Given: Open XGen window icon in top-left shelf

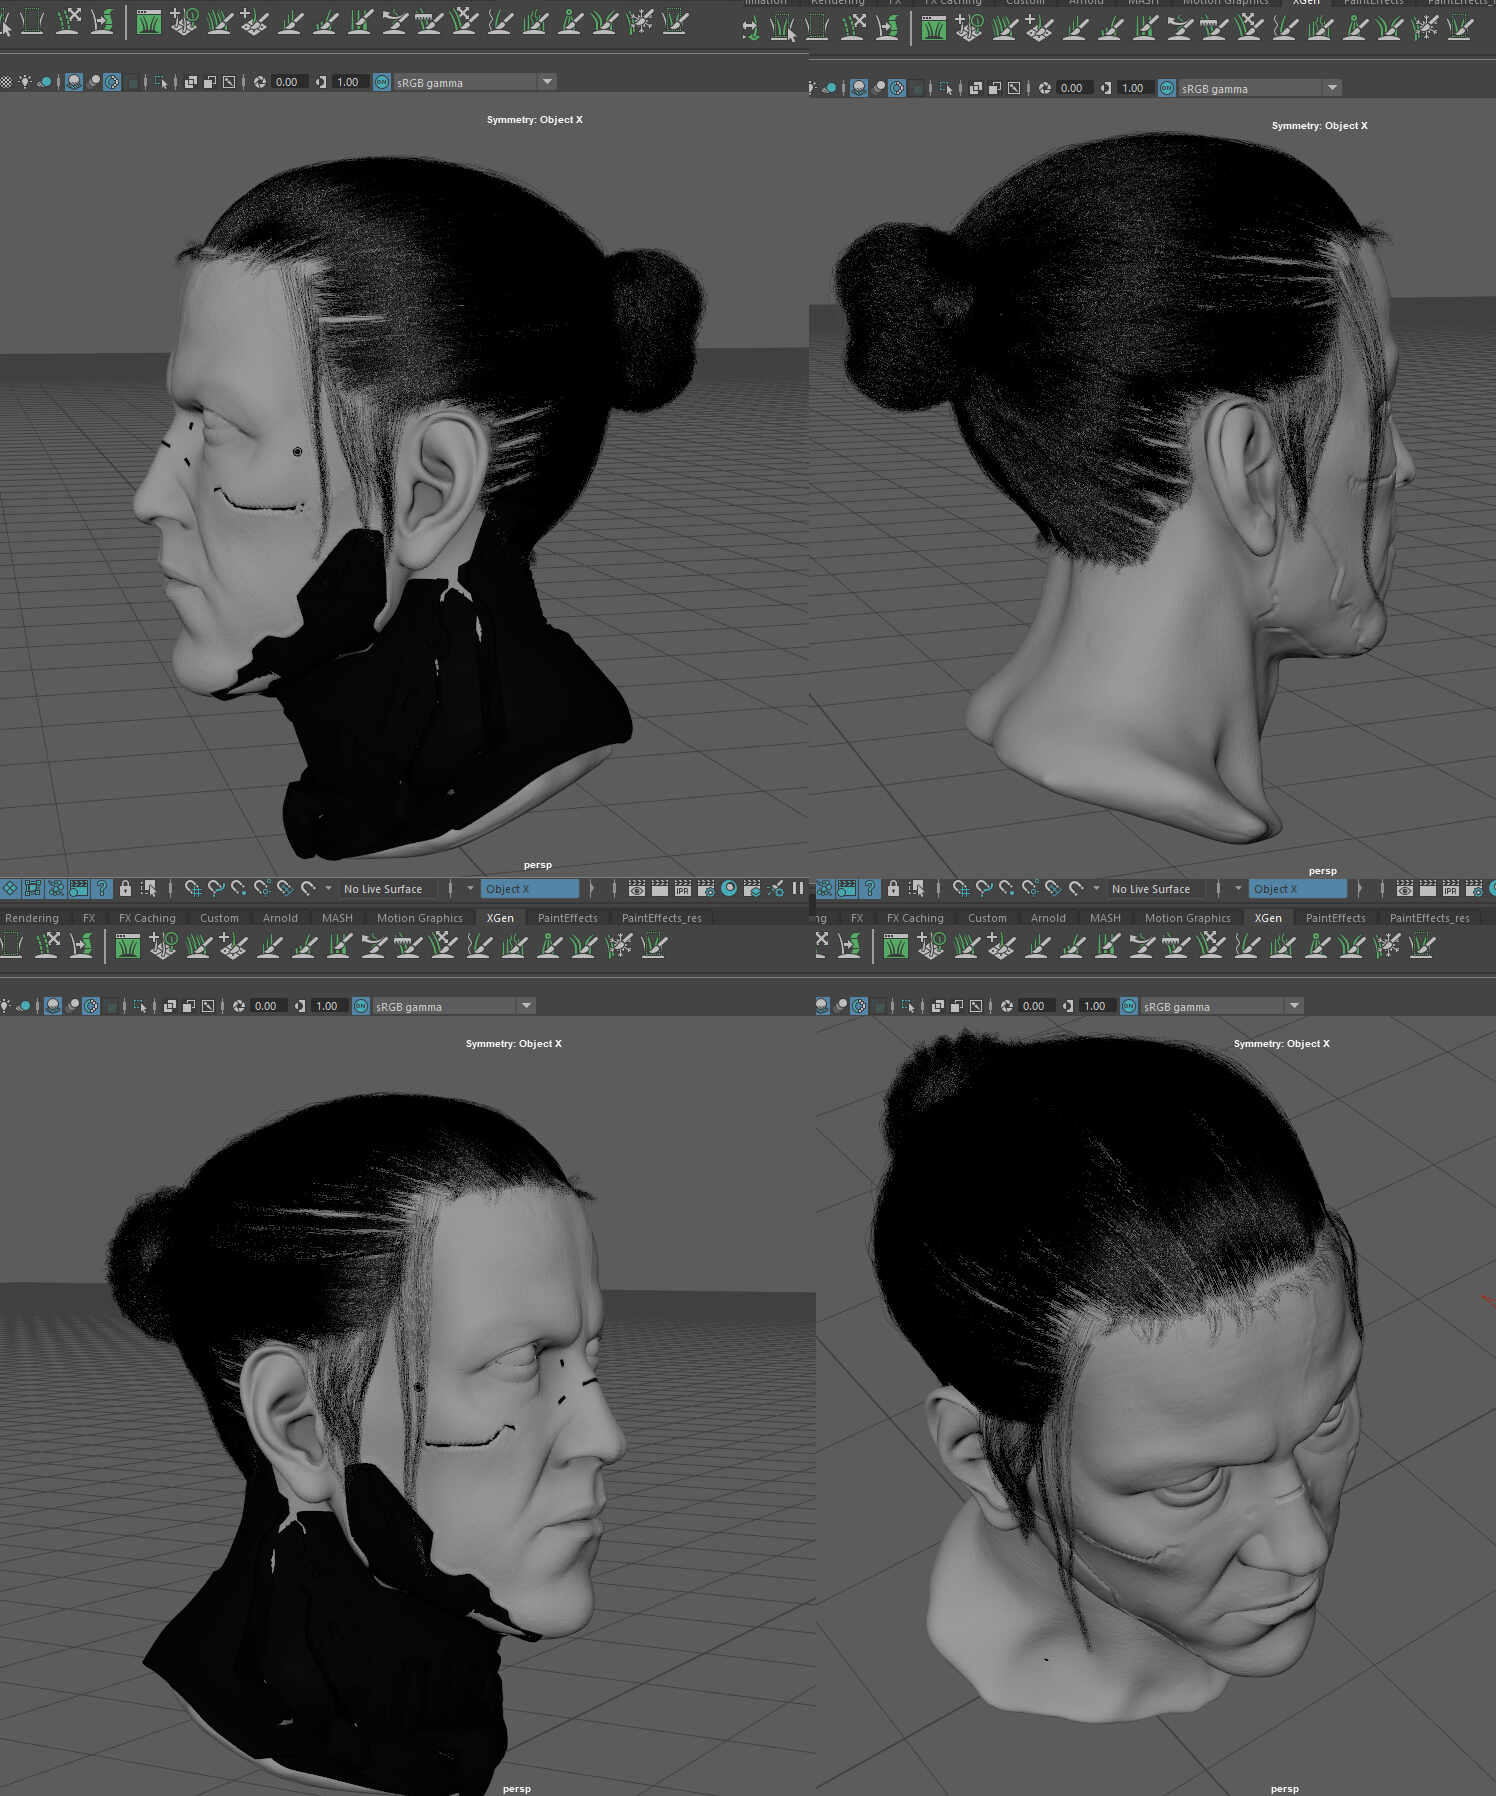Looking at the screenshot, I should 148,21.
